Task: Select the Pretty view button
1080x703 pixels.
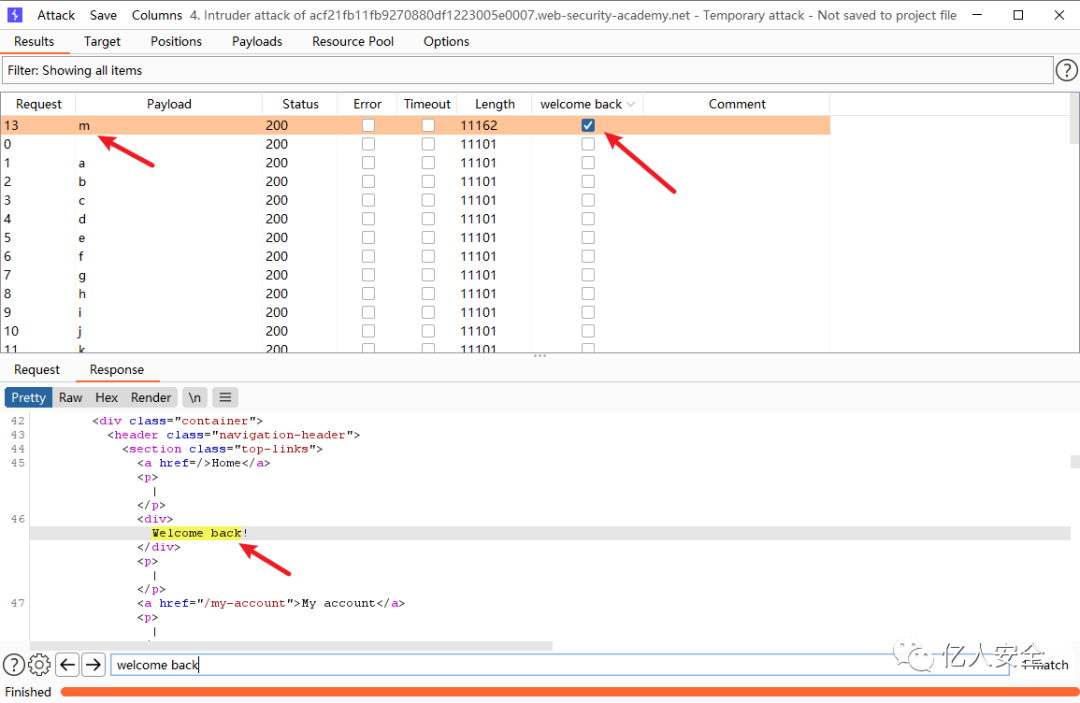Action: point(28,397)
